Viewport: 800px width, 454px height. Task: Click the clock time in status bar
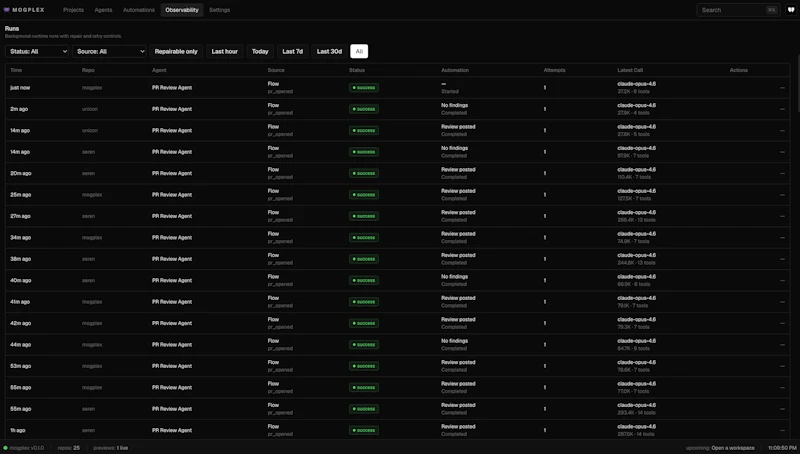pos(782,448)
